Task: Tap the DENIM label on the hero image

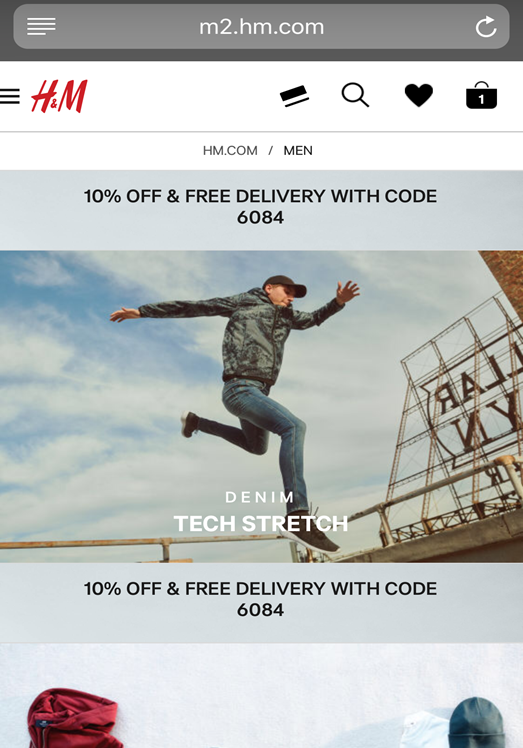Action: coord(260,497)
